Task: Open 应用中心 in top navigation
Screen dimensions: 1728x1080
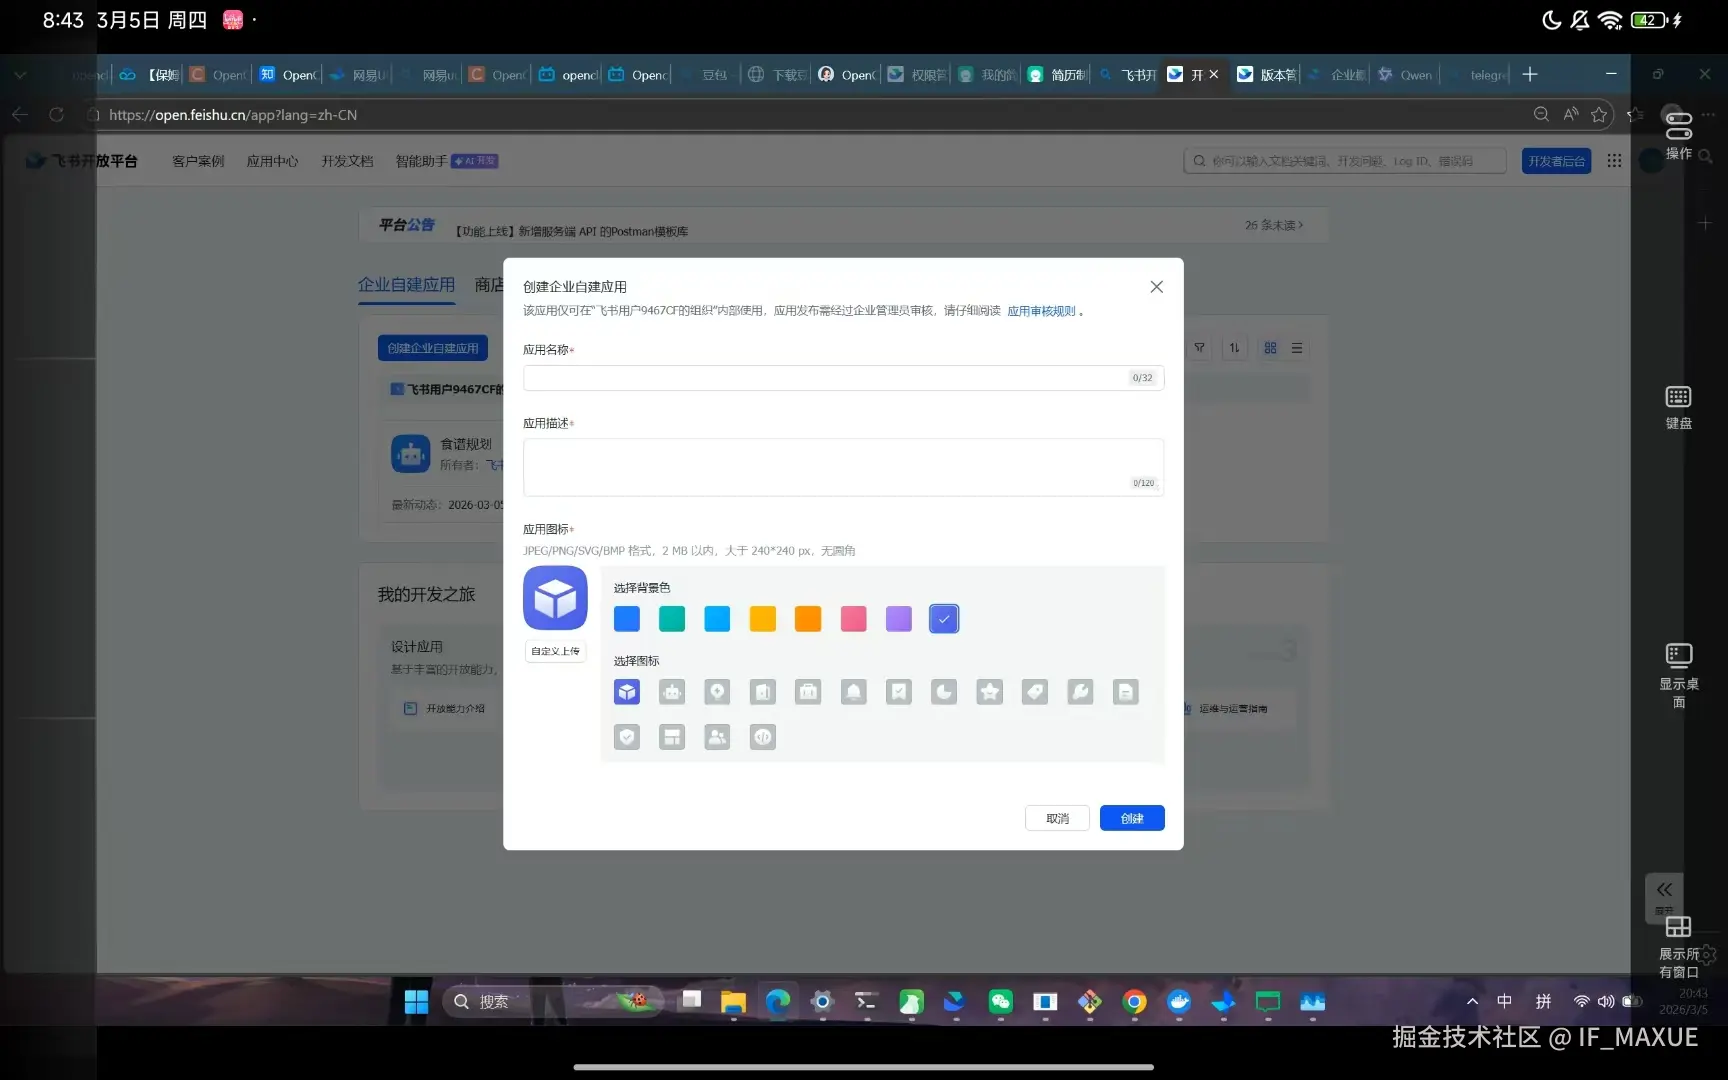Action: [x=272, y=161]
